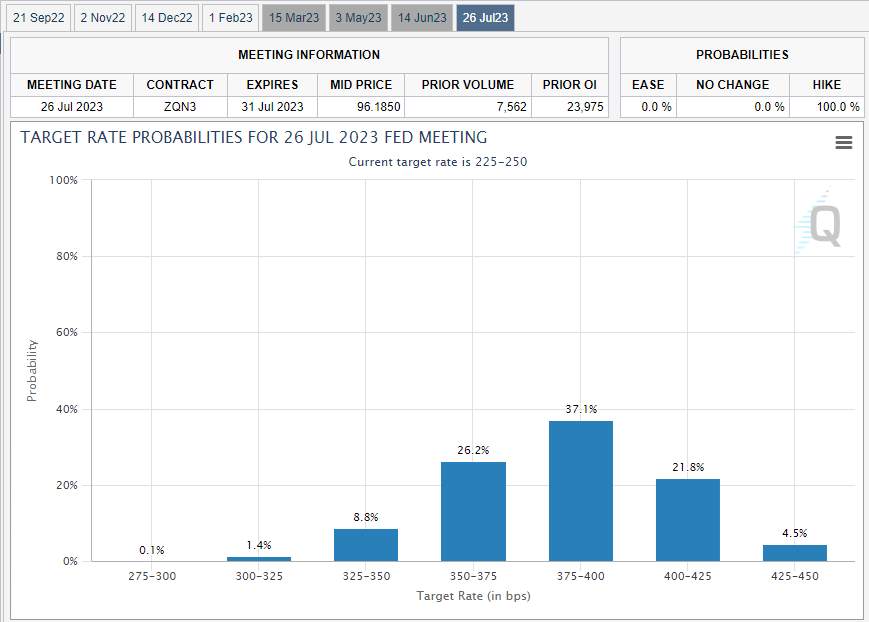Open the chart hamburger menu icon
This screenshot has height=622, width=869.
844,142
